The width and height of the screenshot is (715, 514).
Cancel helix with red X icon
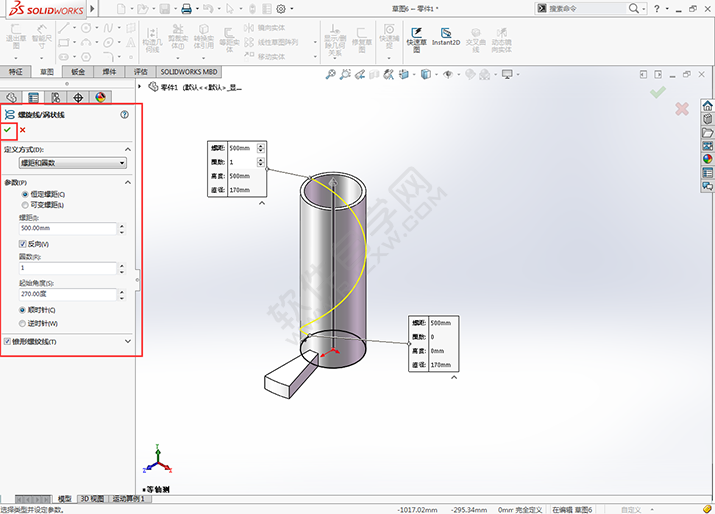tap(22, 130)
